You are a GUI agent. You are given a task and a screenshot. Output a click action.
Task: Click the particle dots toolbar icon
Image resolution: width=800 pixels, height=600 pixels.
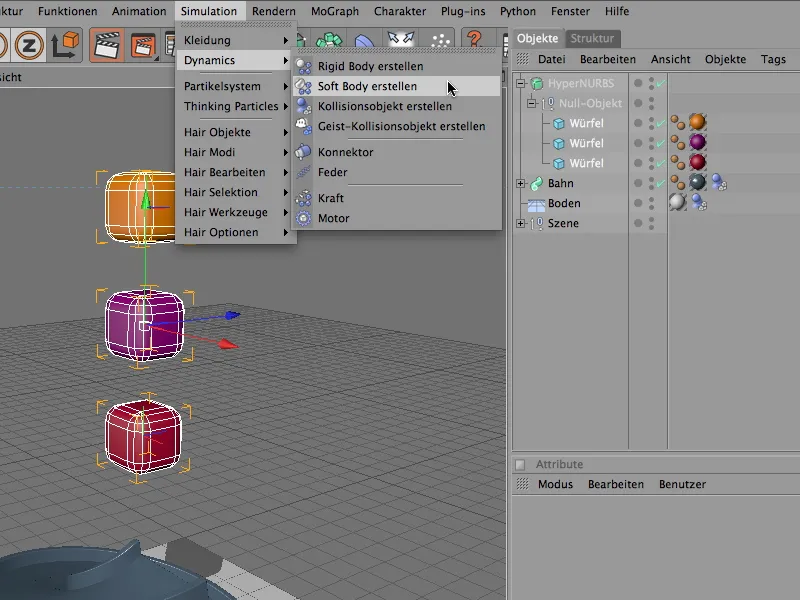point(440,41)
